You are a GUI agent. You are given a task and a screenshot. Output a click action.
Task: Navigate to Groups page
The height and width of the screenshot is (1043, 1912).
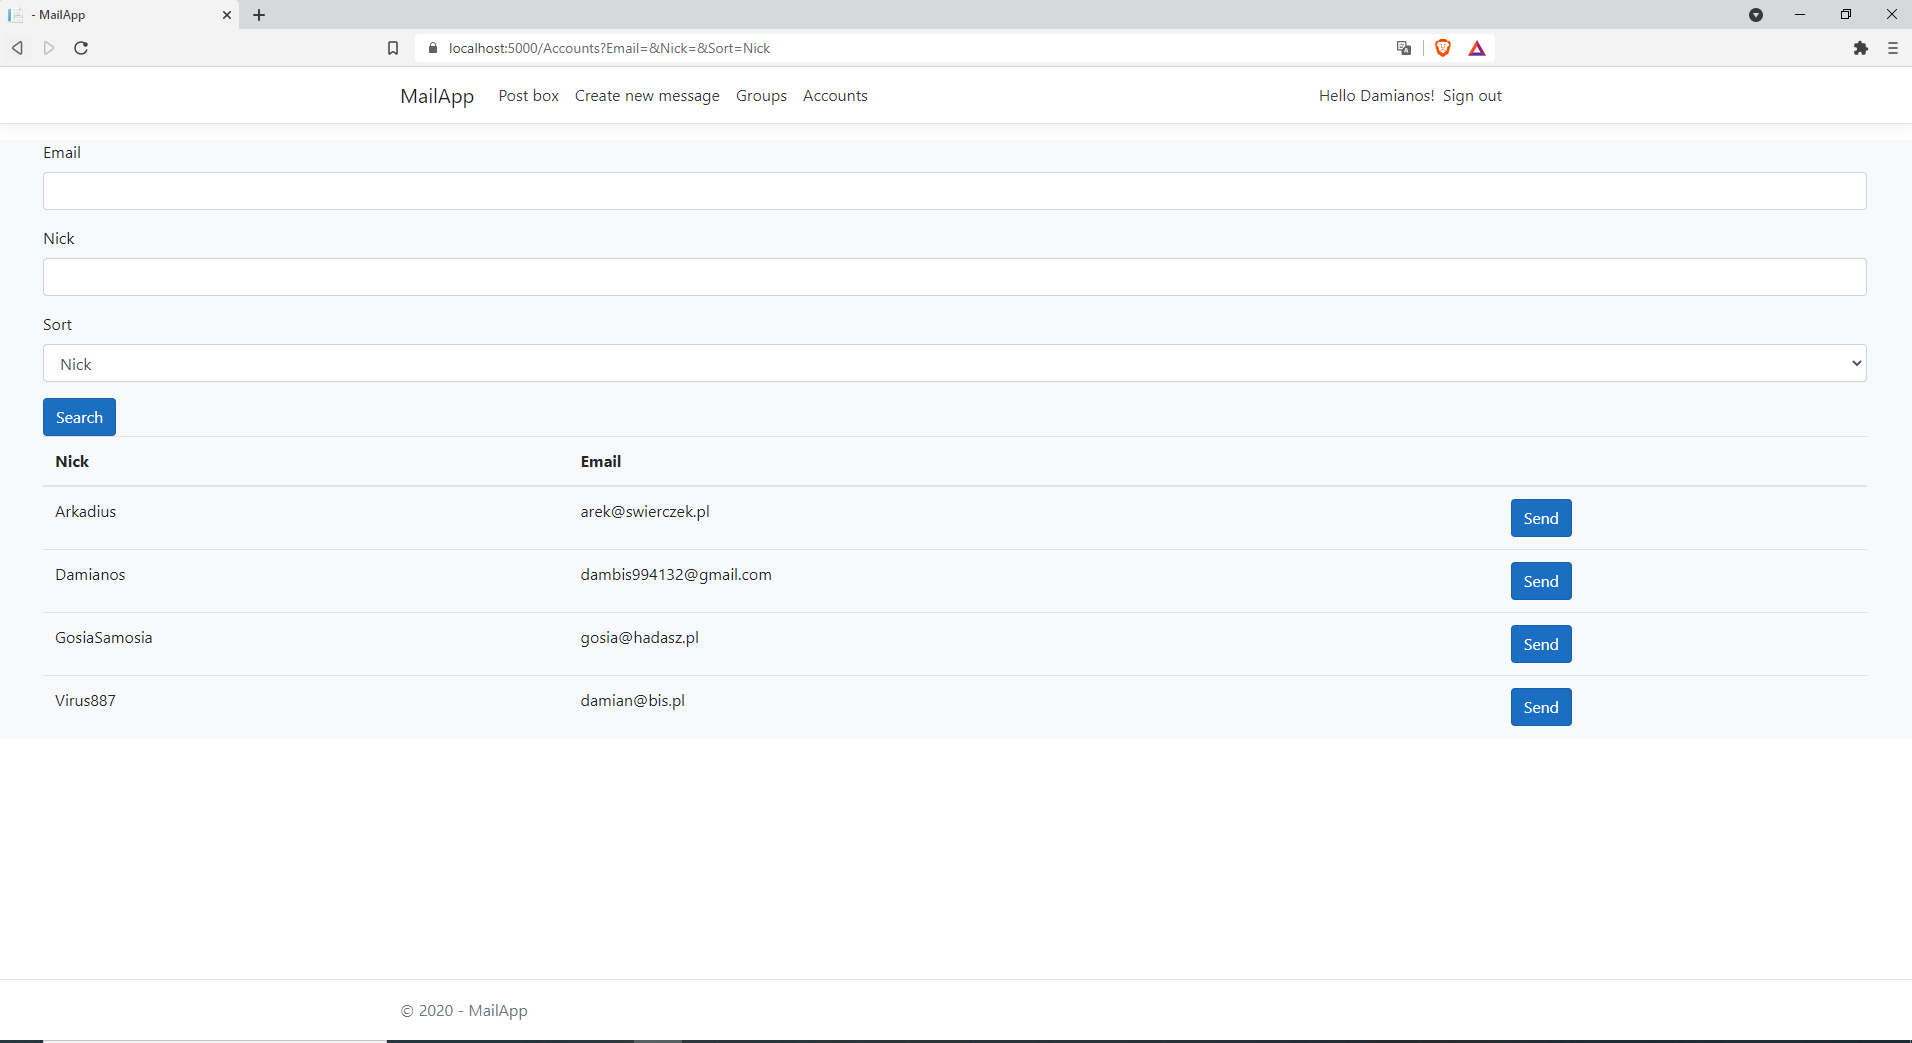[761, 96]
